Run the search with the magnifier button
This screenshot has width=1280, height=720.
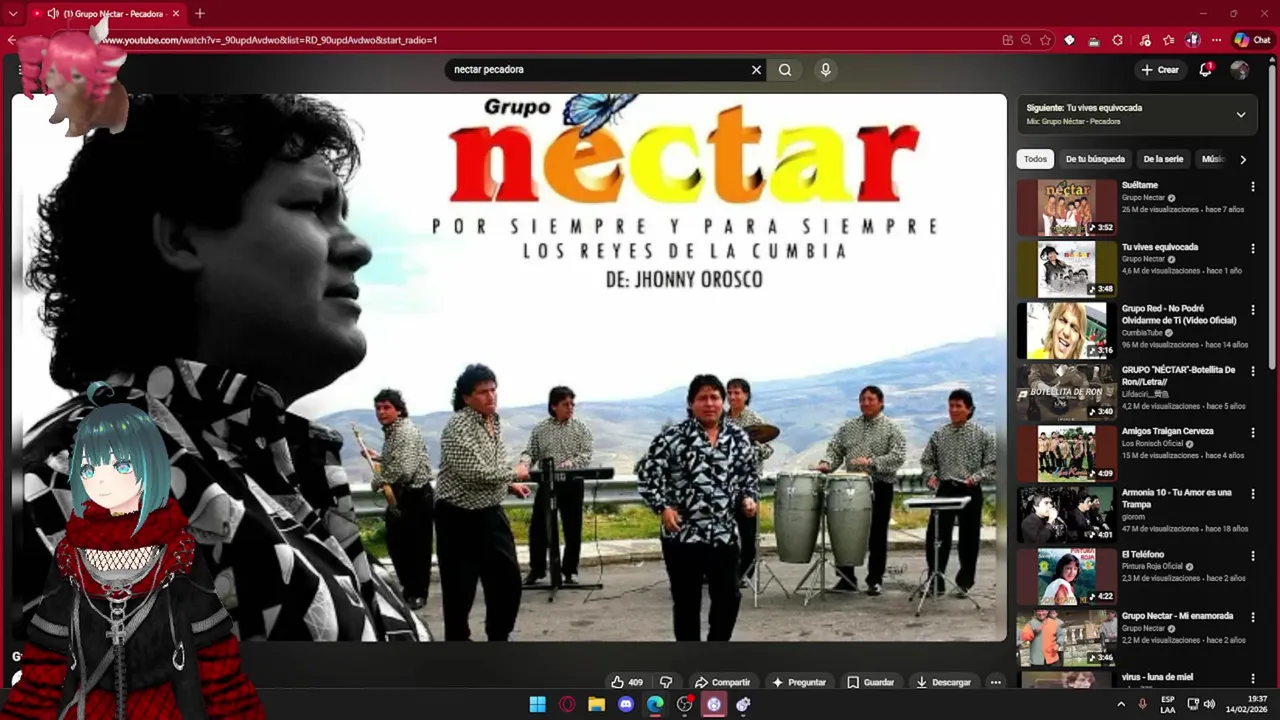click(785, 70)
